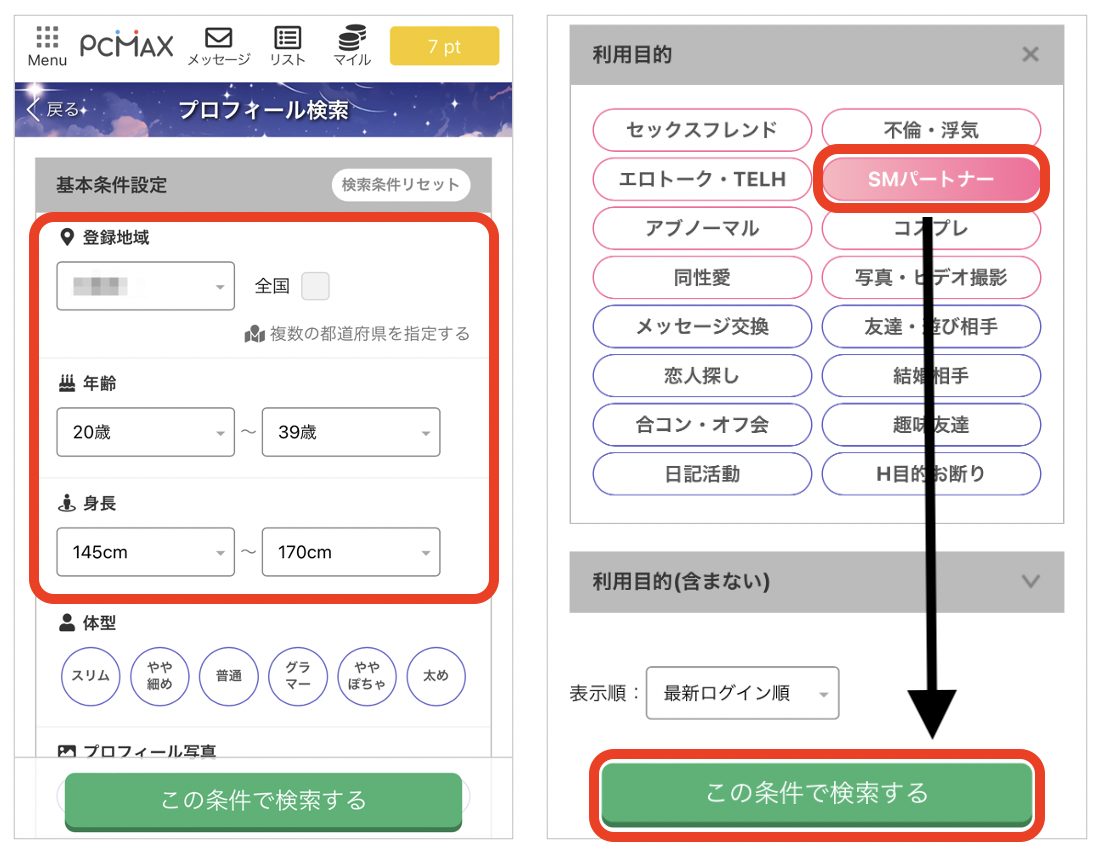This screenshot has width=1104, height=856.
Task: Open the 最新ログイン順 sort order dropdown
Action: pos(742,693)
